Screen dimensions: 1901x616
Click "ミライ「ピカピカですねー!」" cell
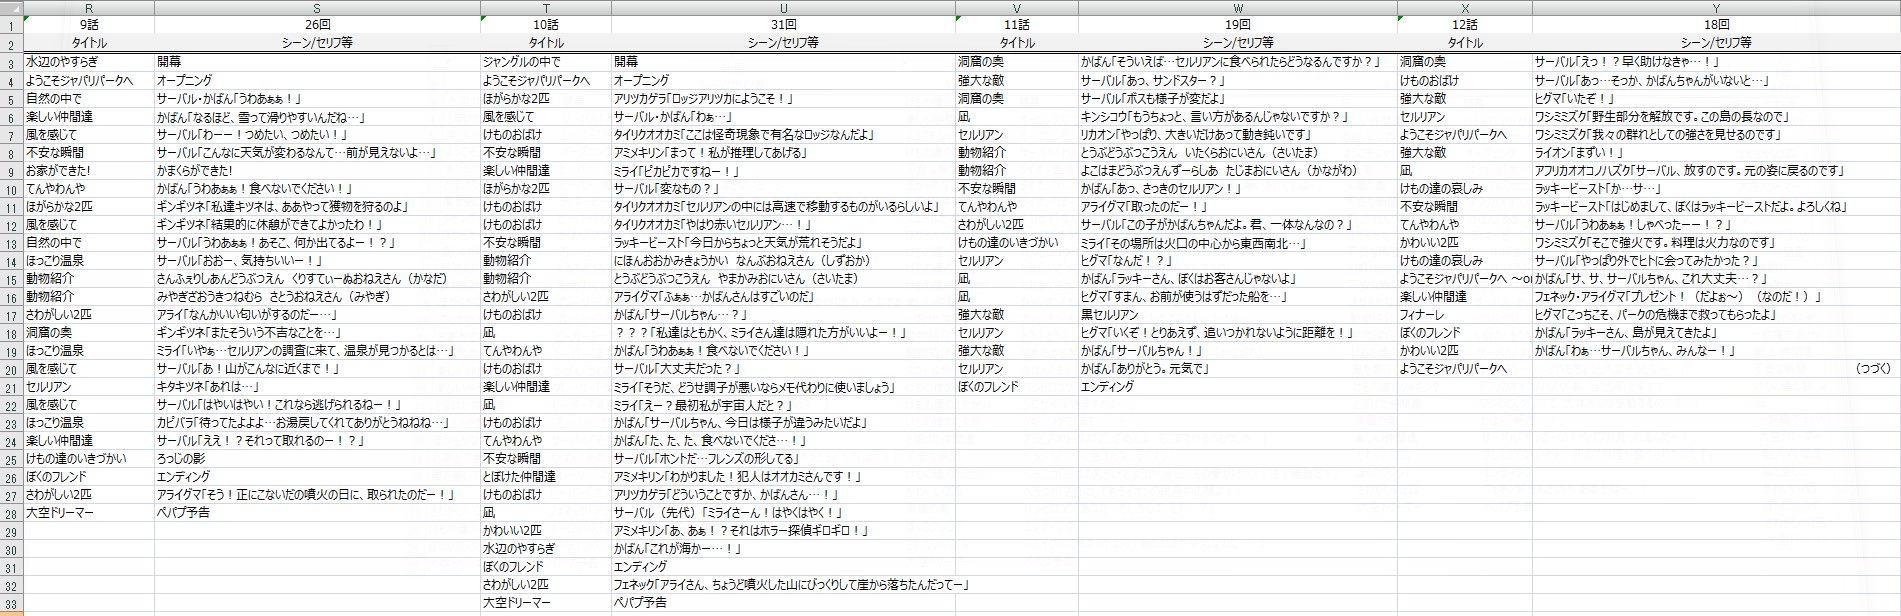click(x=783, y=171)
